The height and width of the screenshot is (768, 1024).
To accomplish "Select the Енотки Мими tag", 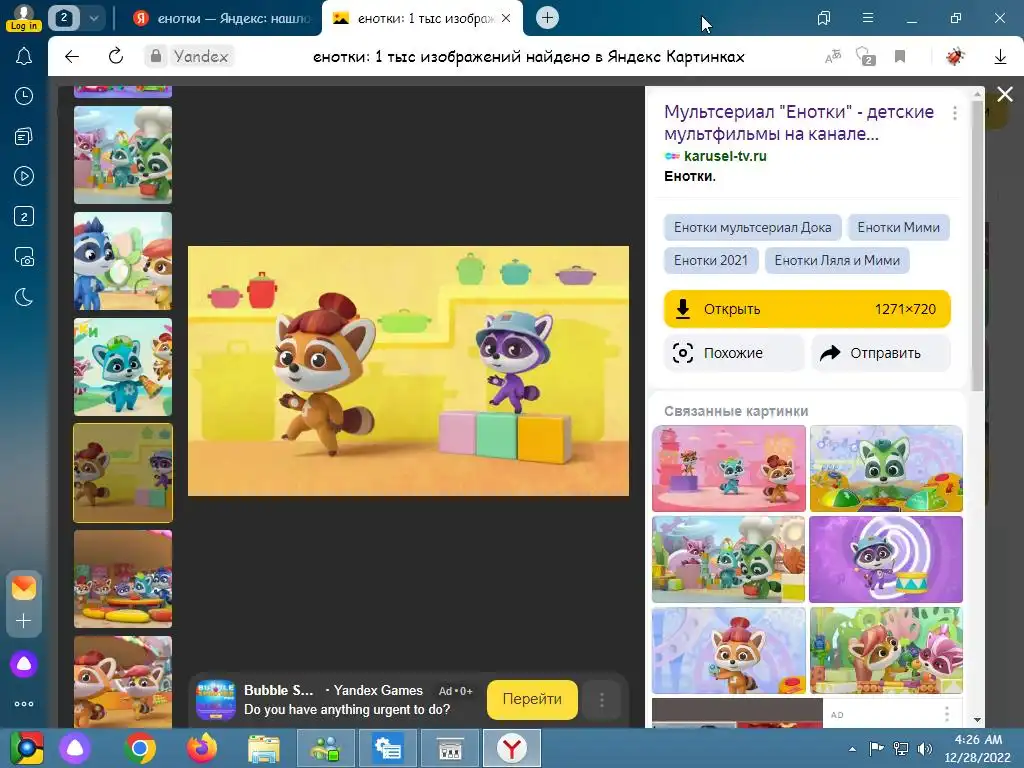I will (x=898, y=227).
